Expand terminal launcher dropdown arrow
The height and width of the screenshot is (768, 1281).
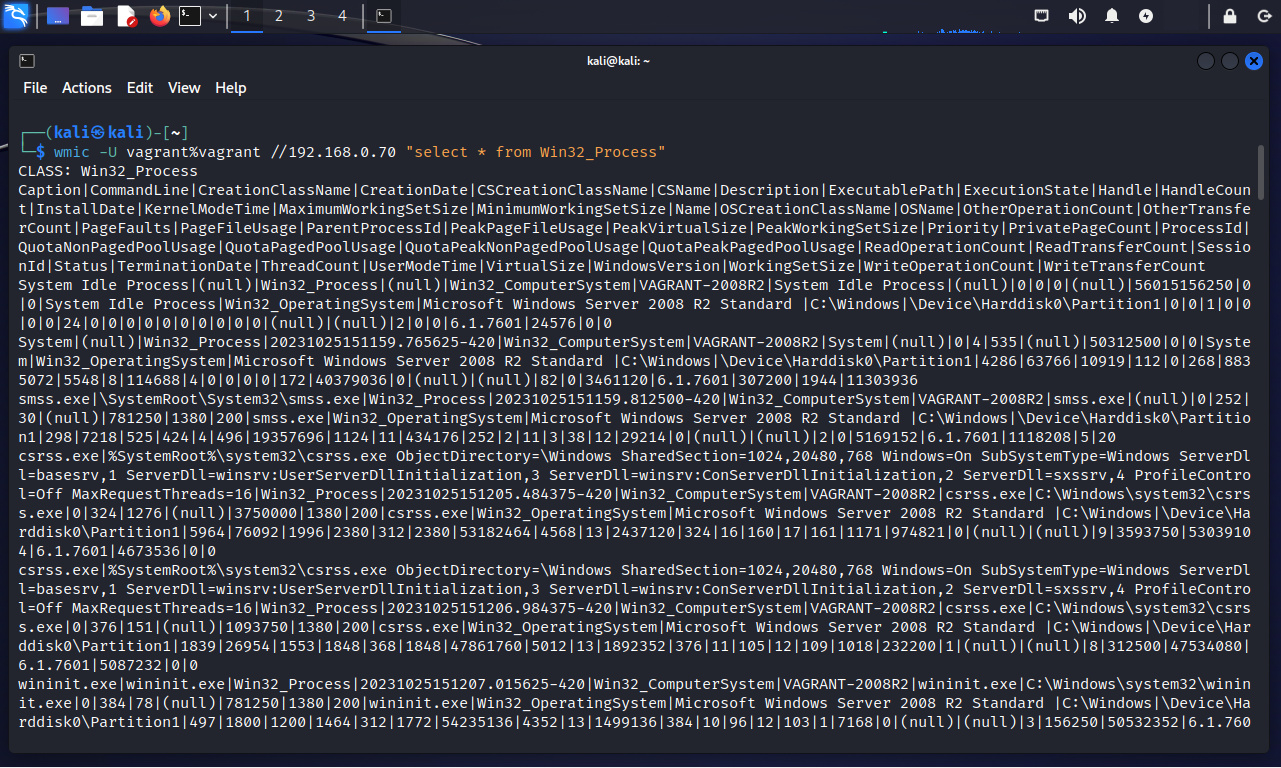(x=213, y=16)
